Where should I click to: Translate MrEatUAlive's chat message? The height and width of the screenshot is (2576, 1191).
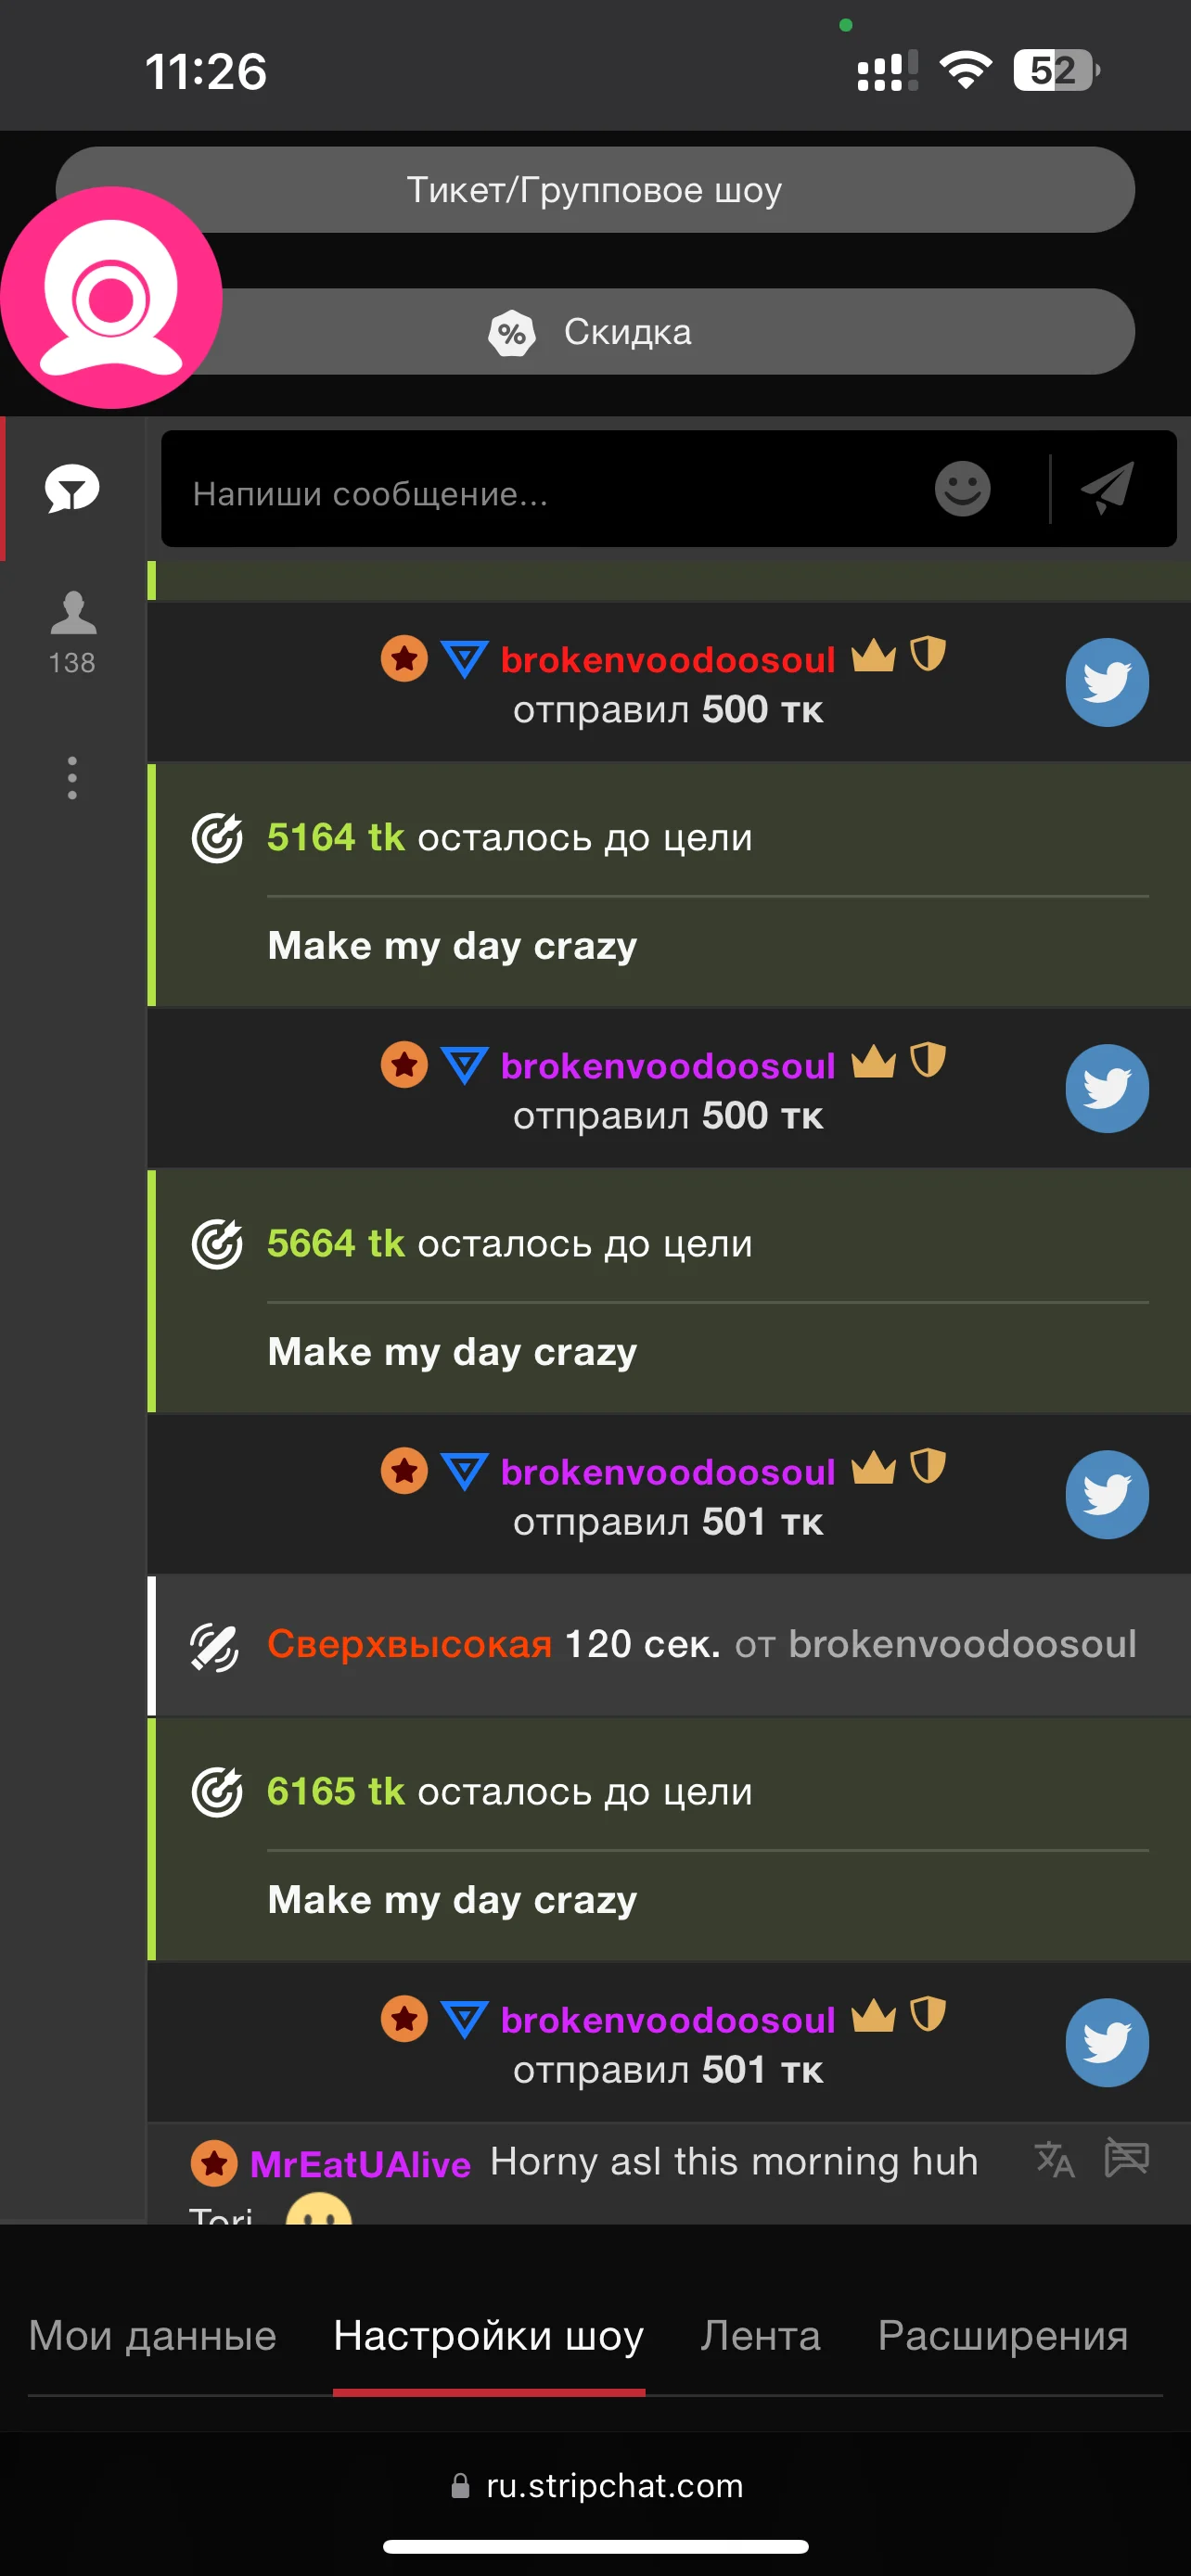click(1054, 2159)
